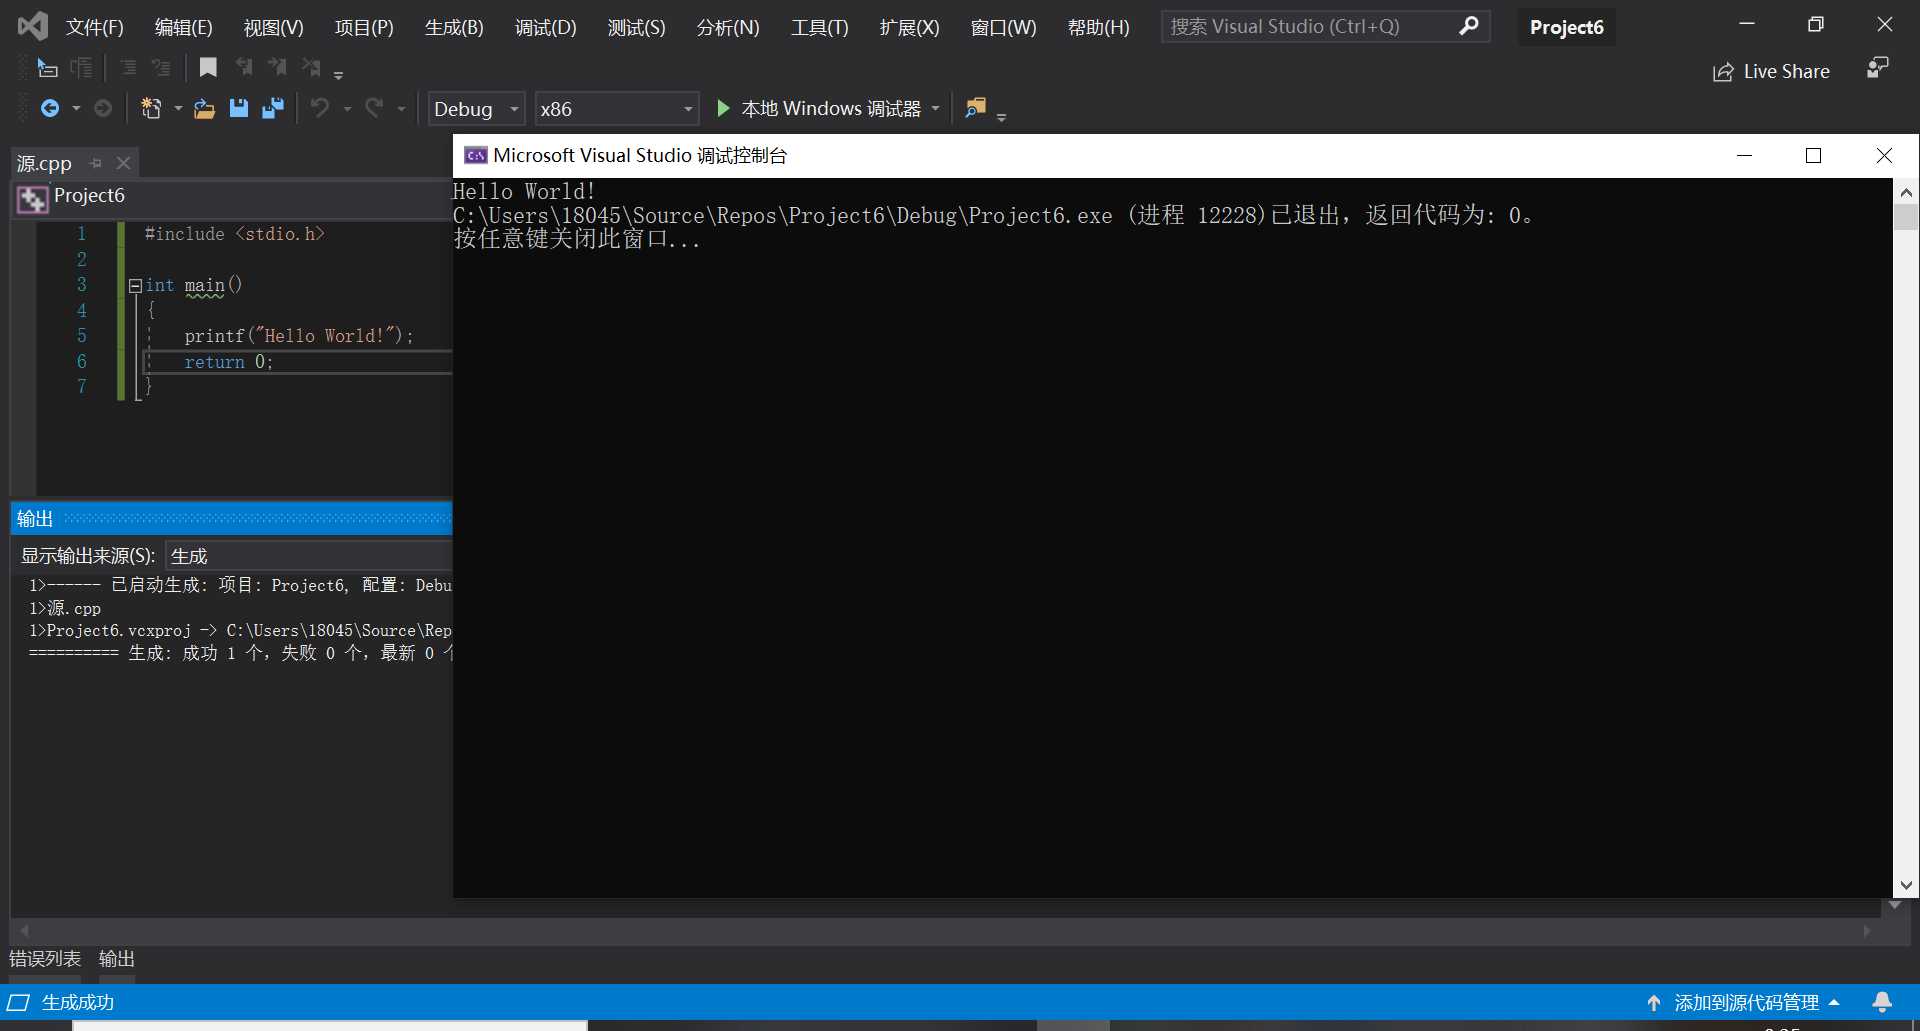Save the current file with disk icon
The image size is (1920, 1031).
pos(238,108)
